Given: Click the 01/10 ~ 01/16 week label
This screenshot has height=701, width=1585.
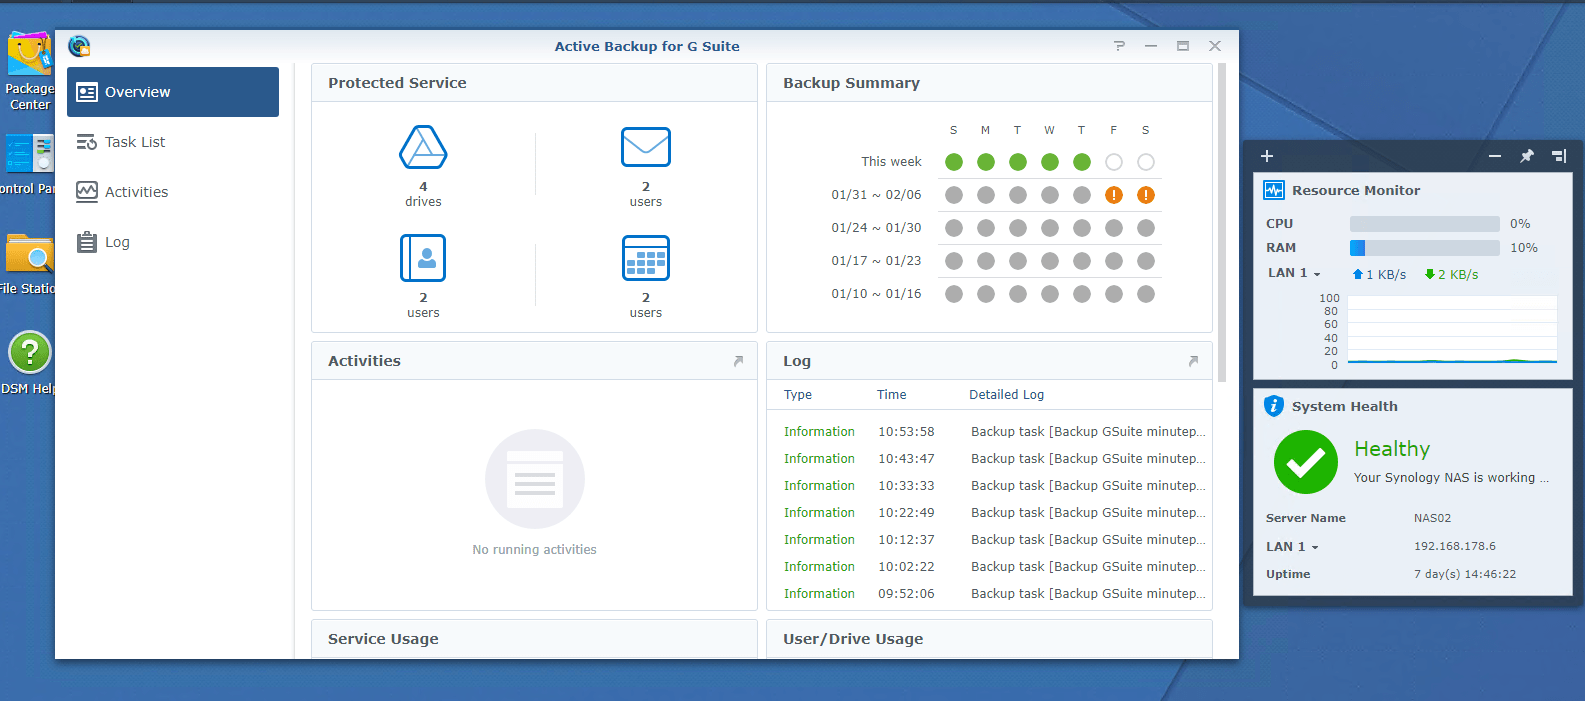Looking at the screenshot, I should pos(876,294).
